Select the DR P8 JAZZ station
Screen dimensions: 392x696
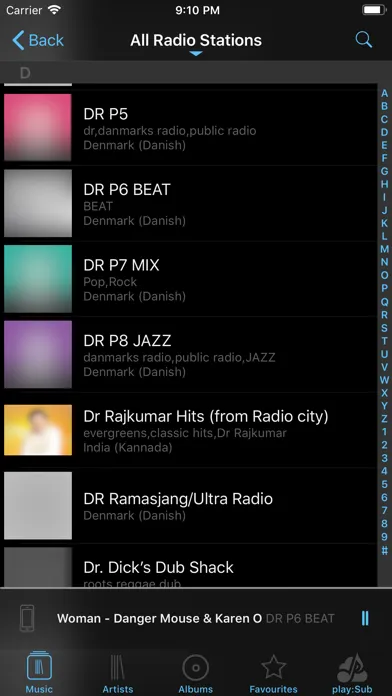[189, 354]
